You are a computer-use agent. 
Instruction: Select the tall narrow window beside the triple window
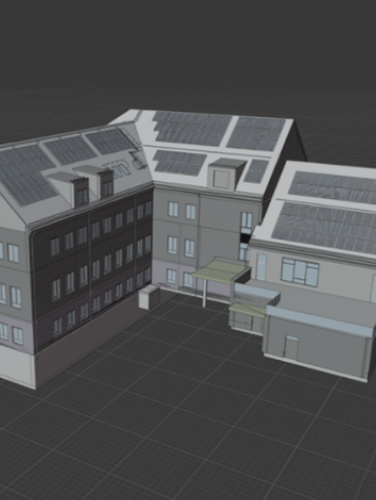[x=262, y=267]
